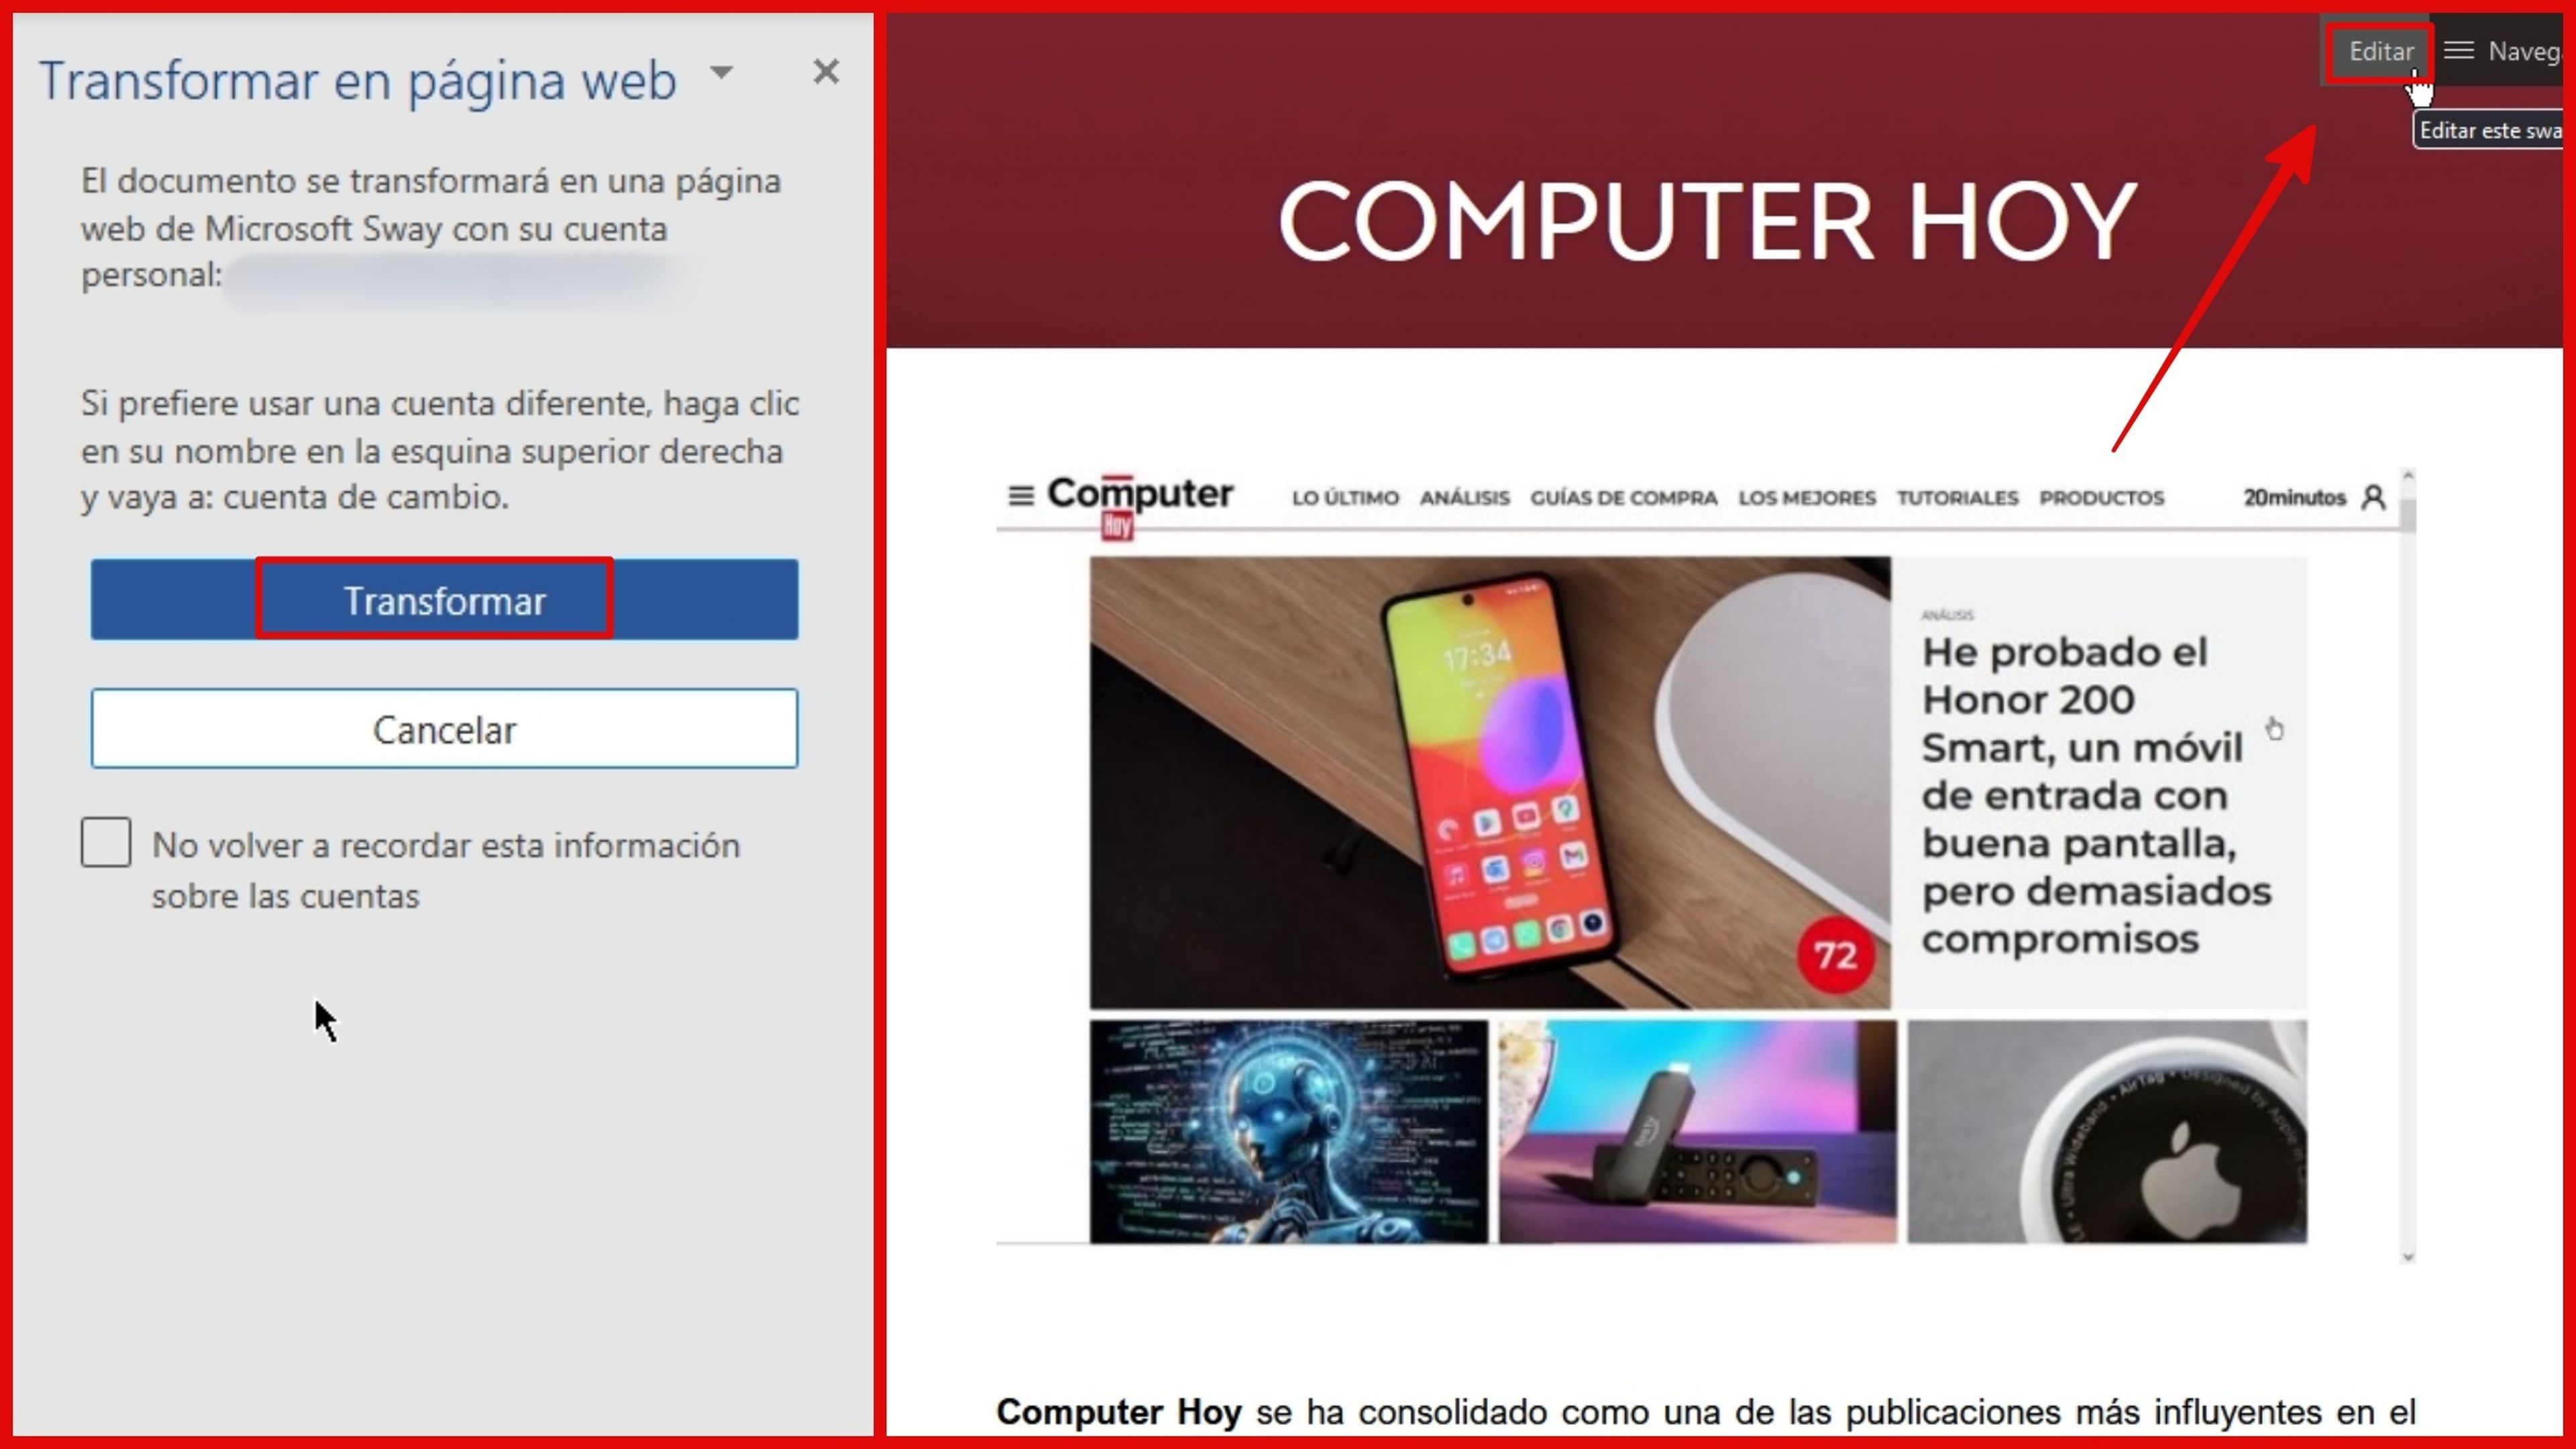Click the Editar este sway icon
The height and width of the screenshot is (1449, 2576).
(x=2381, y=50)
